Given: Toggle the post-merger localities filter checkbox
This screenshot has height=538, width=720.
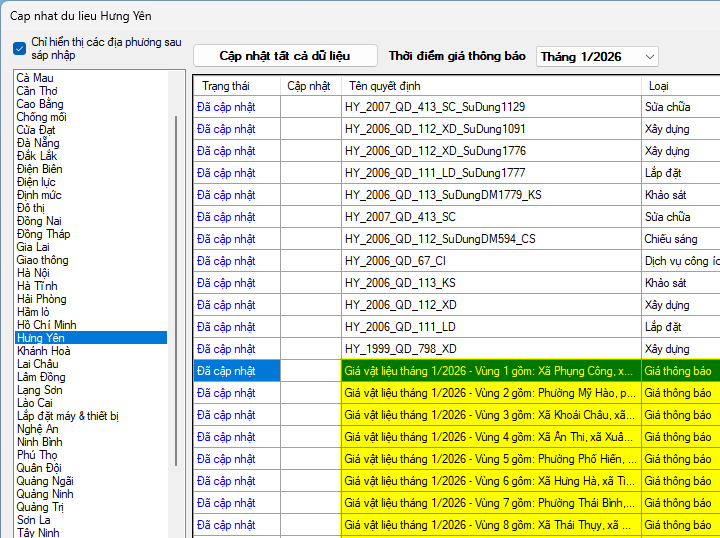Looking at the screenshot, I should coord(20,49).
